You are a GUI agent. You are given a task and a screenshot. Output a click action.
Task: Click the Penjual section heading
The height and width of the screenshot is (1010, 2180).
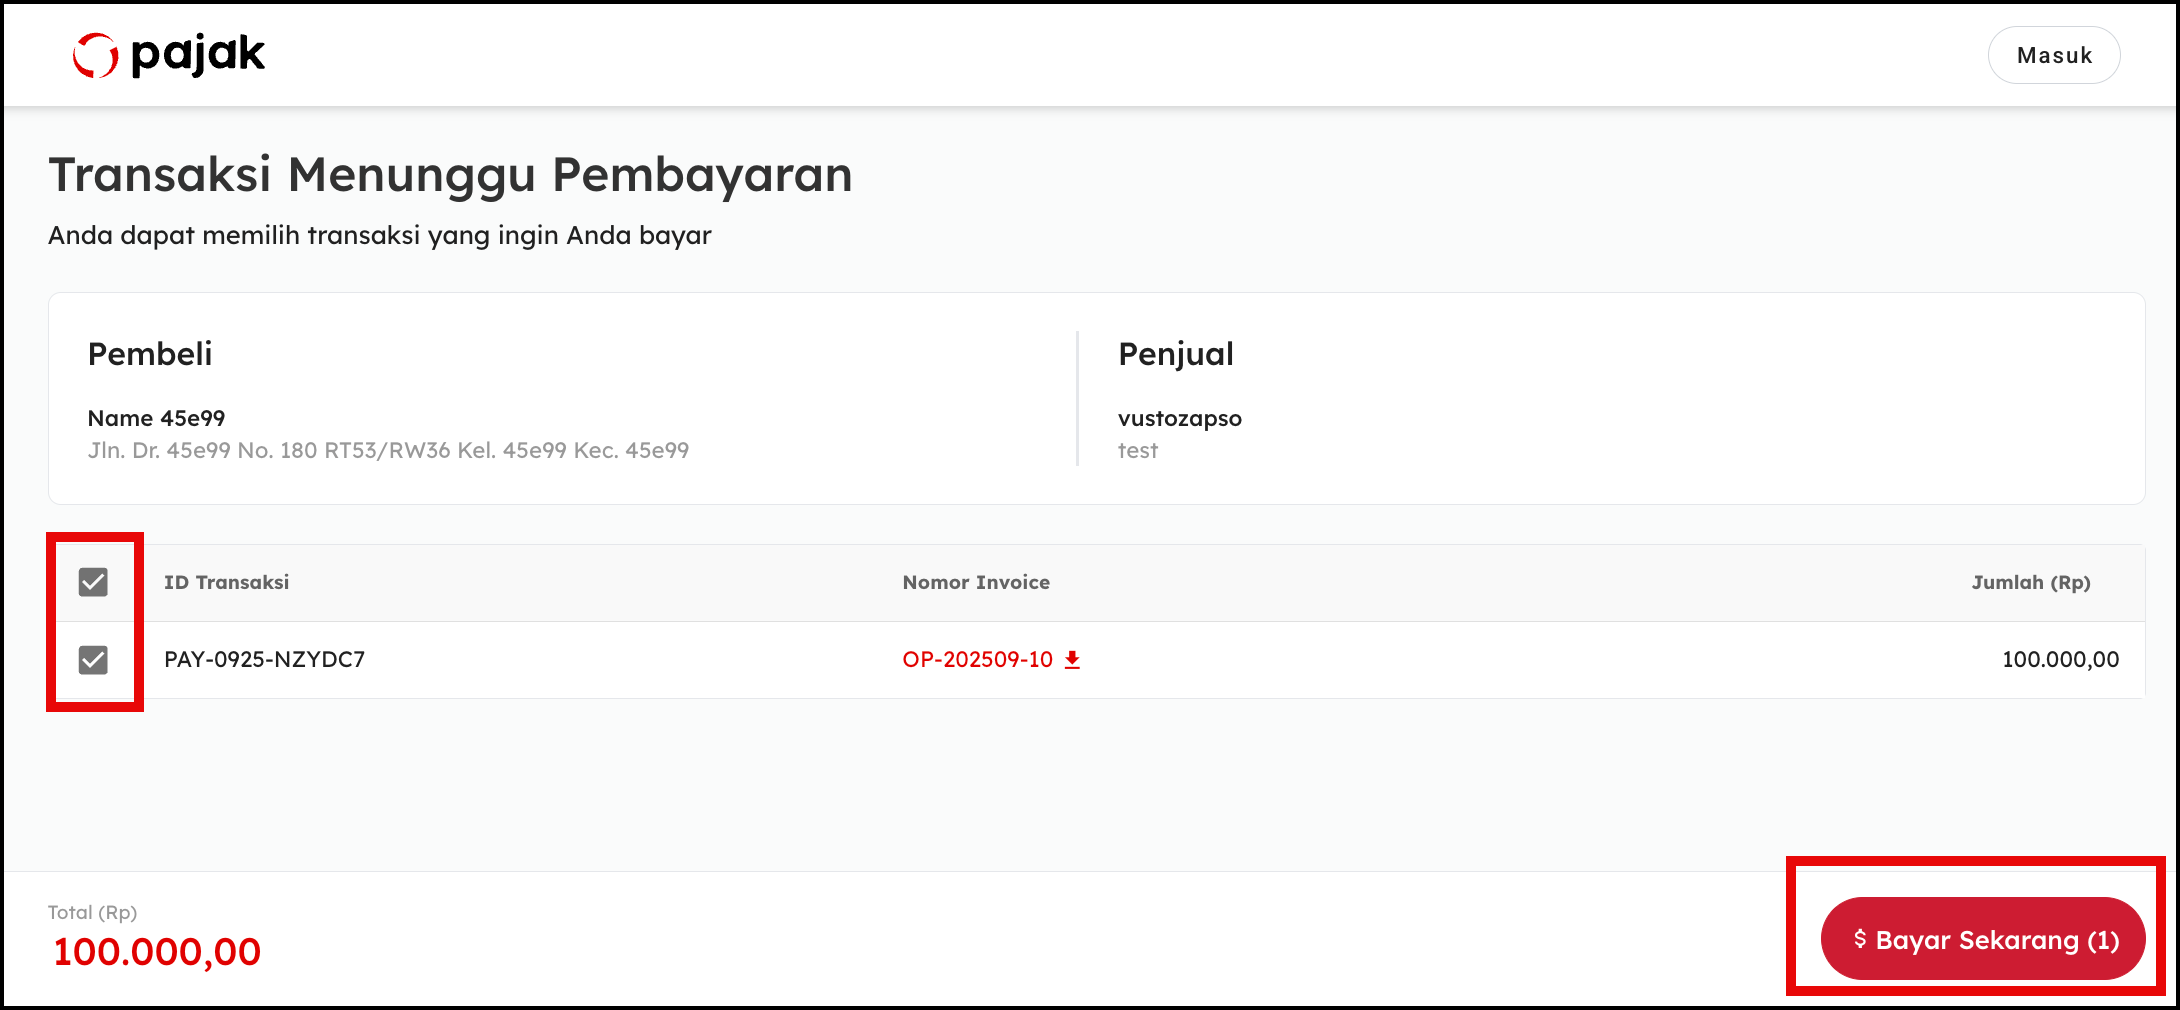(1176, 355)
